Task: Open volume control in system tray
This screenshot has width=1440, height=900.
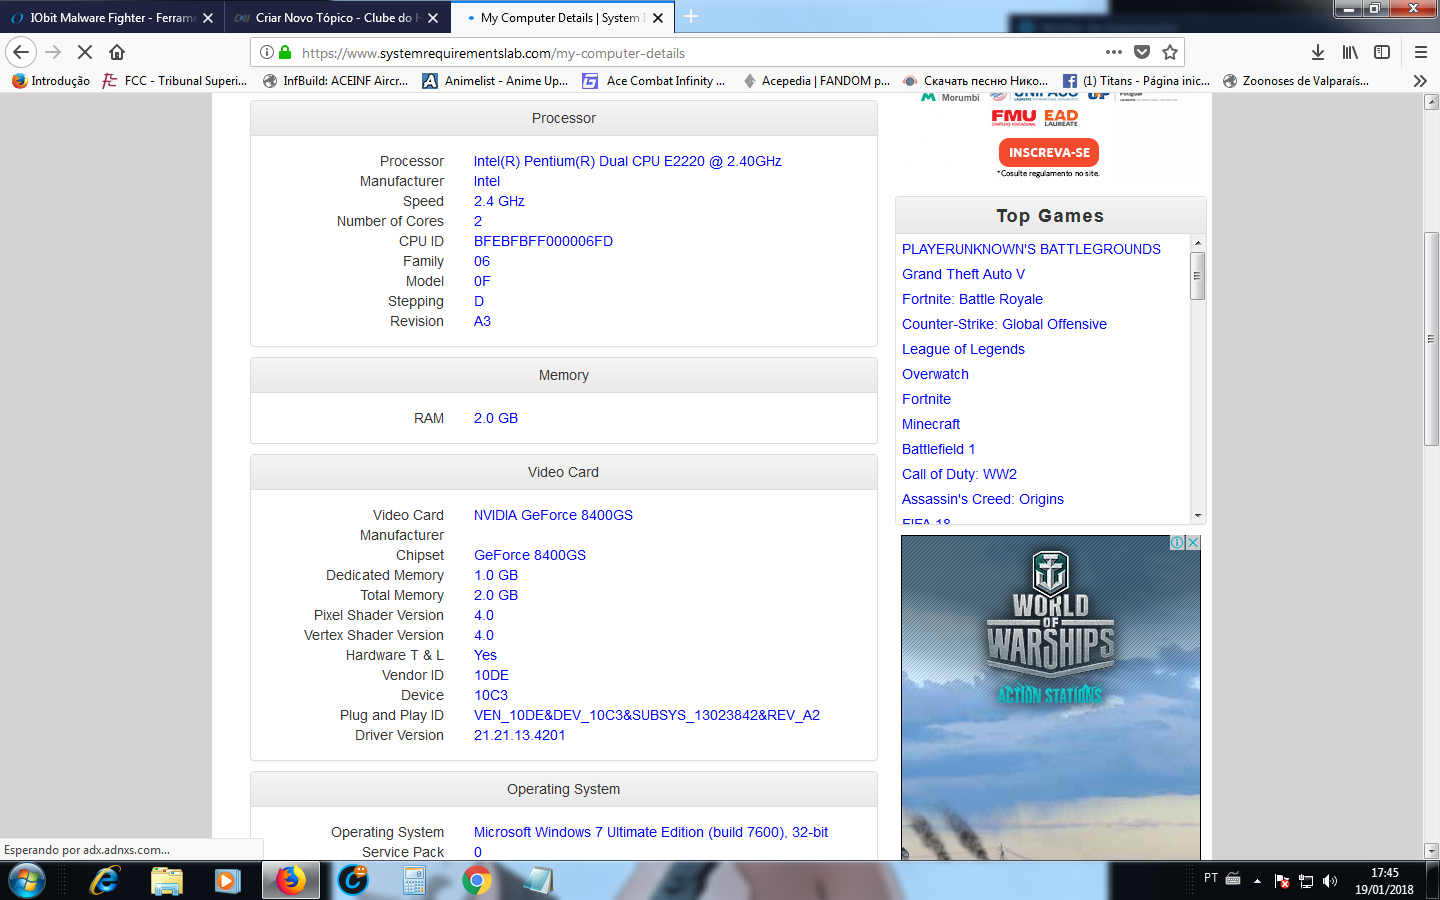Action: pos(1330,881)
